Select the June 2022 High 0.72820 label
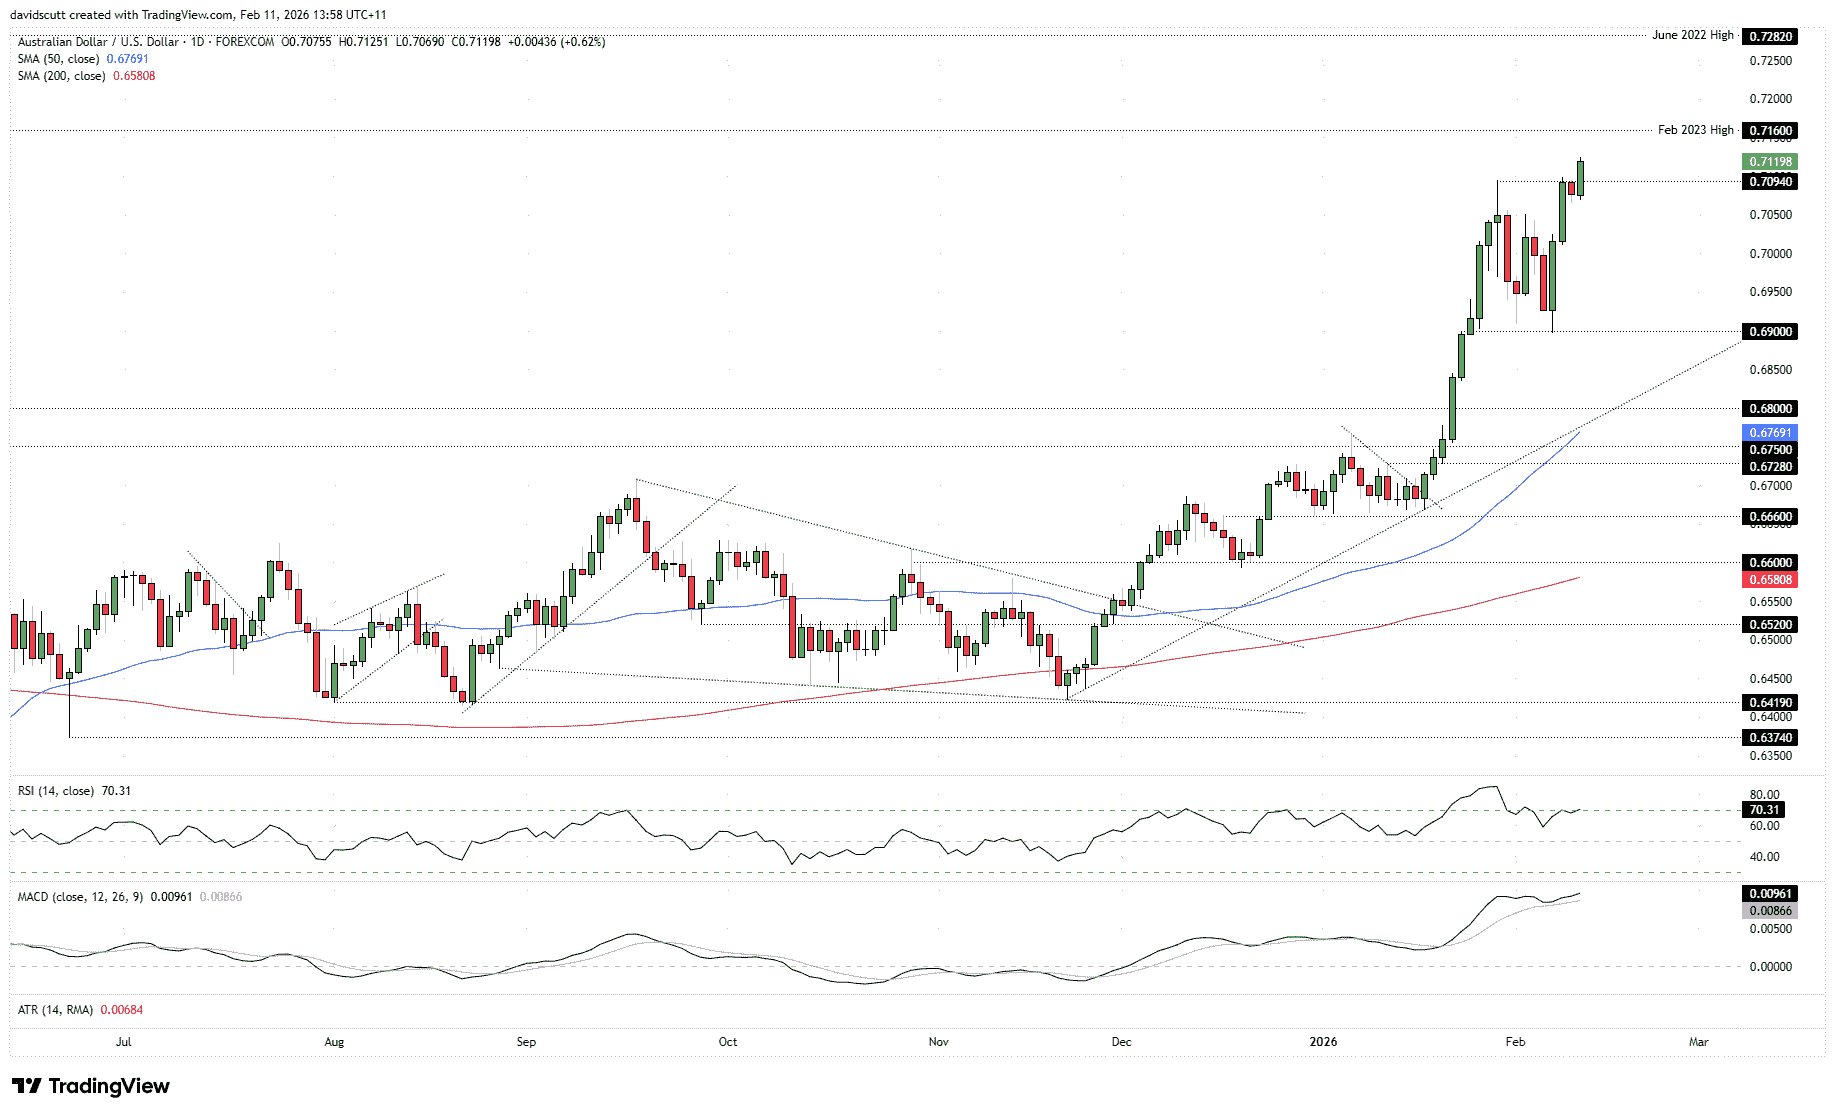 click(1770, 36)
